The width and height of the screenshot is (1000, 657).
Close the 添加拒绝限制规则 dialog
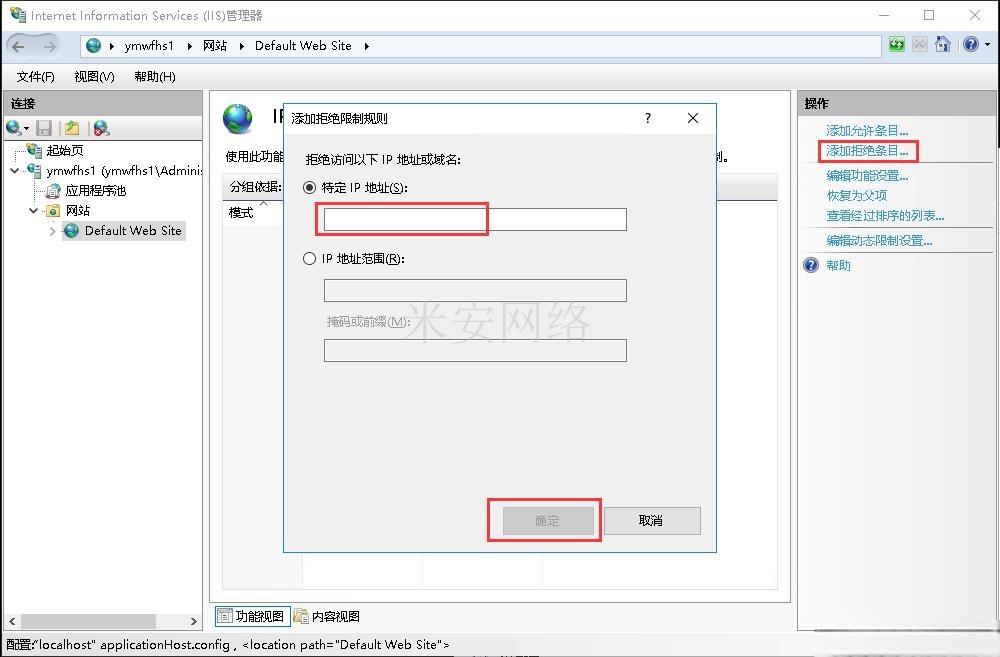[x=693, y=118]
